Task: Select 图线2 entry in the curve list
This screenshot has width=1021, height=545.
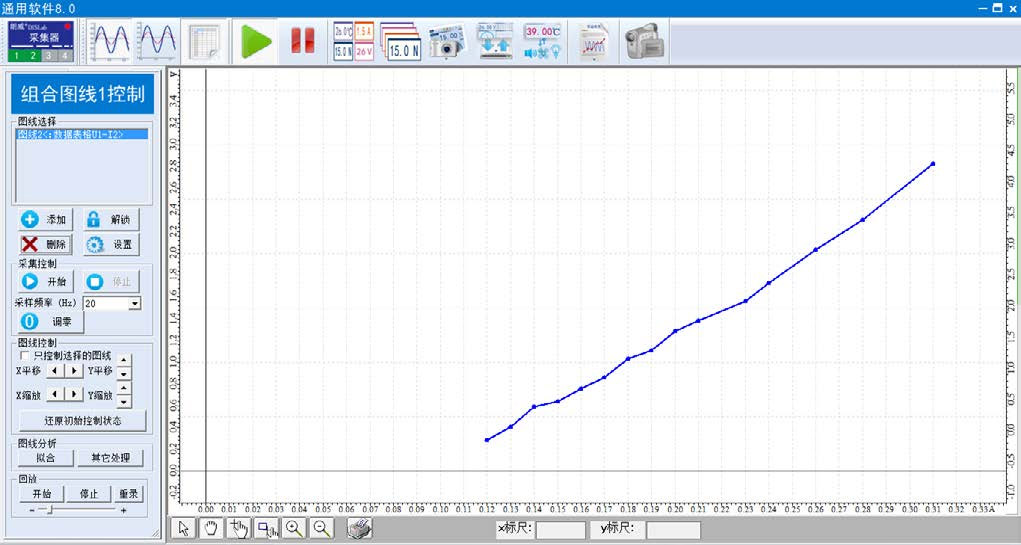Action: (82, 133)
